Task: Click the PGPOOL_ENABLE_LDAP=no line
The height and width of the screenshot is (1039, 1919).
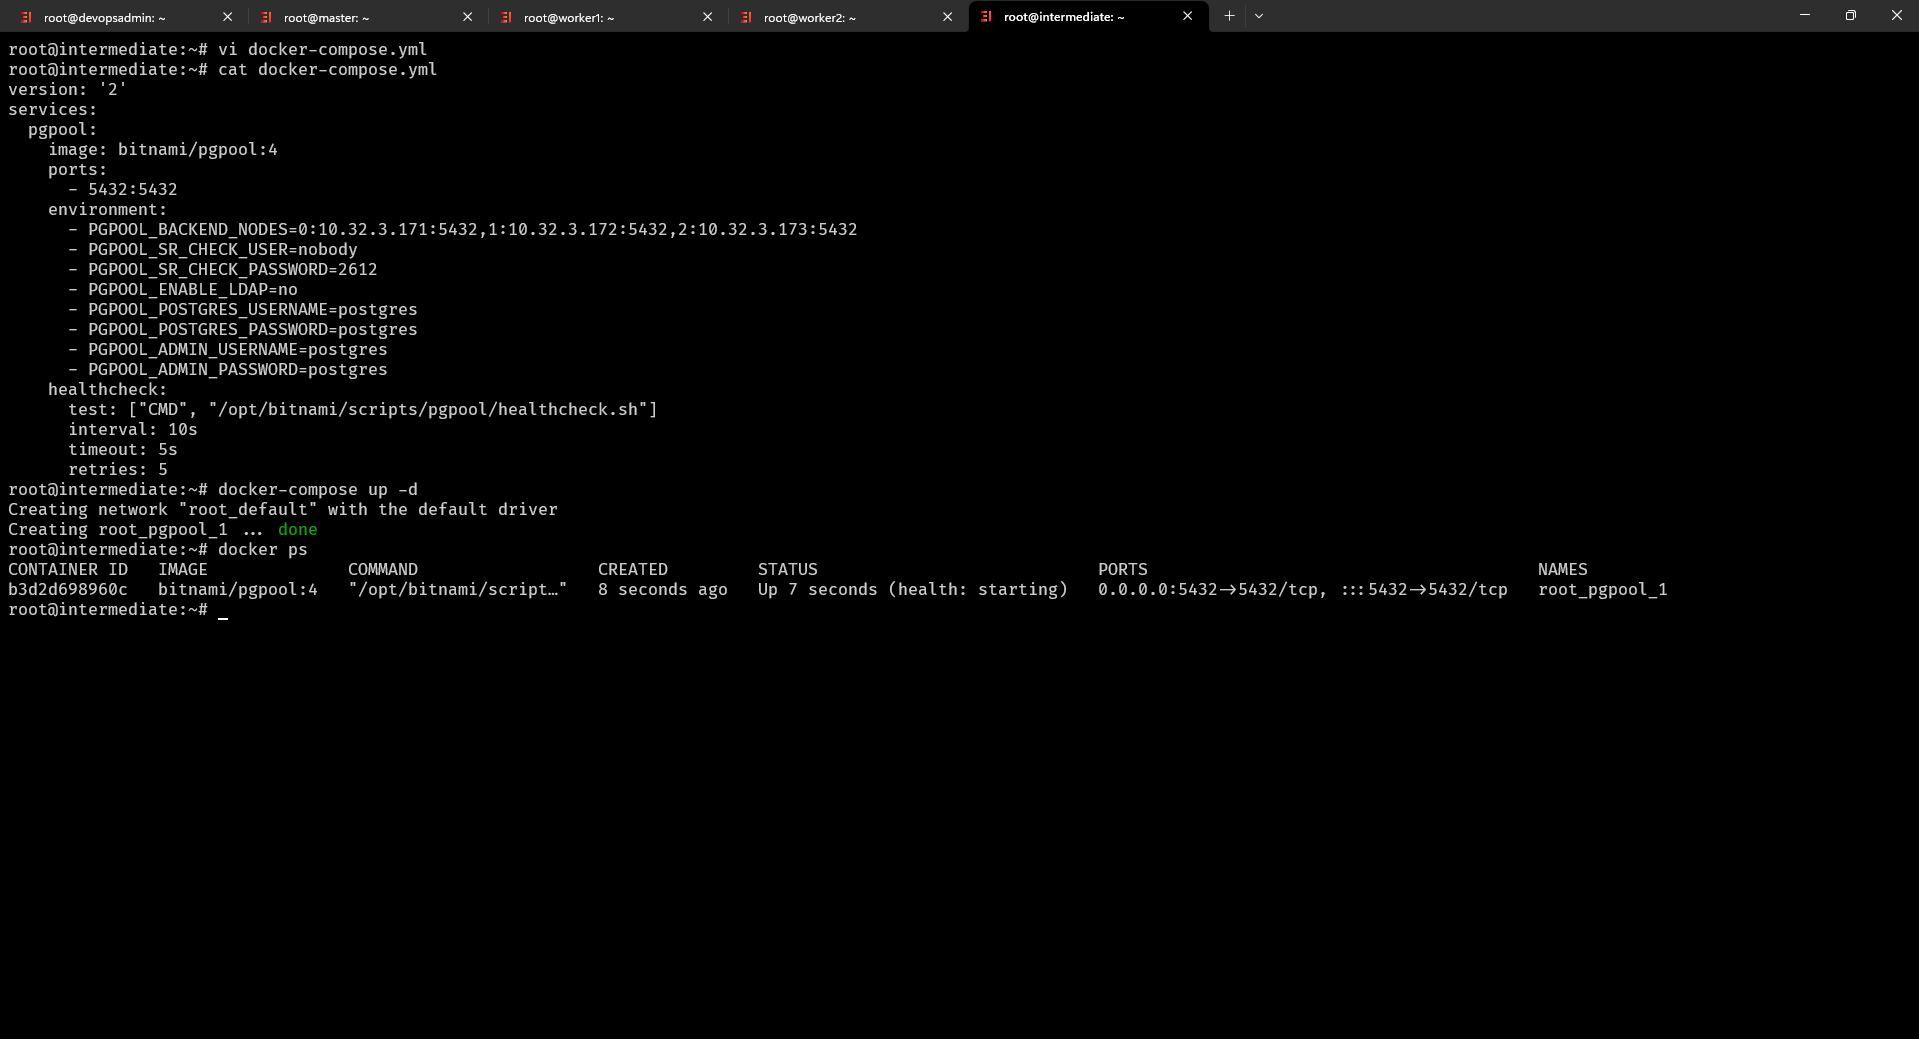Action: (182, 290)
